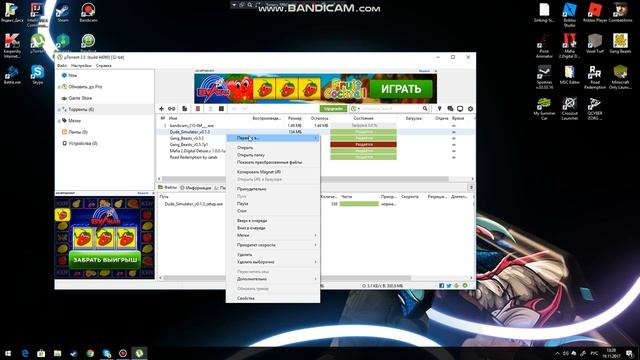Open the Roblox Studio desktop icon
640x360 pixels.
coord(569,14)
